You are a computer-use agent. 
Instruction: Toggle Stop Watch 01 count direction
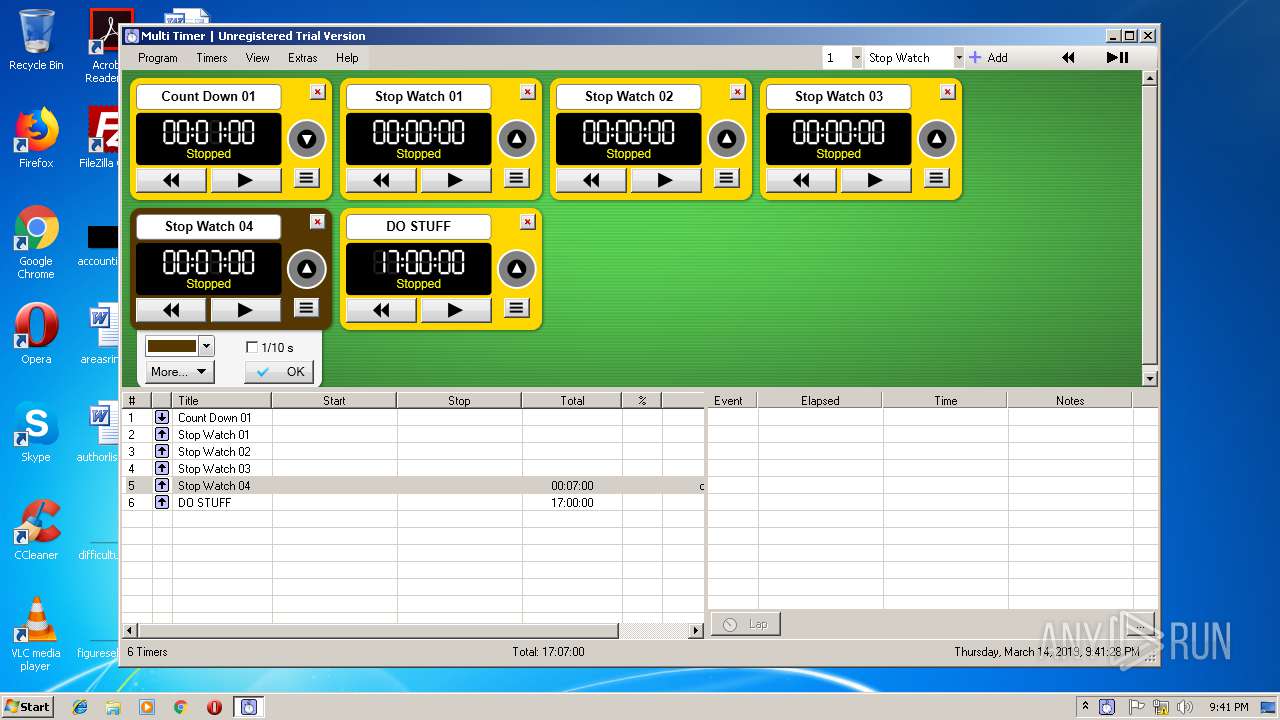517,139
